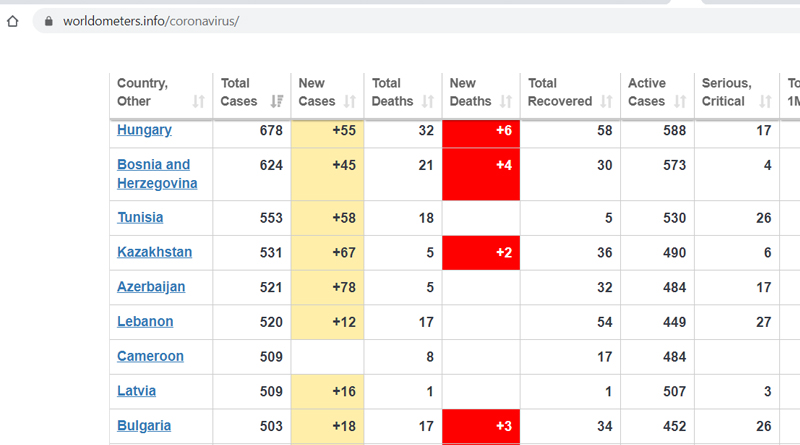Open the Cameroon country link
This screenshot has height=445, width=800.
tap(151, 356)
